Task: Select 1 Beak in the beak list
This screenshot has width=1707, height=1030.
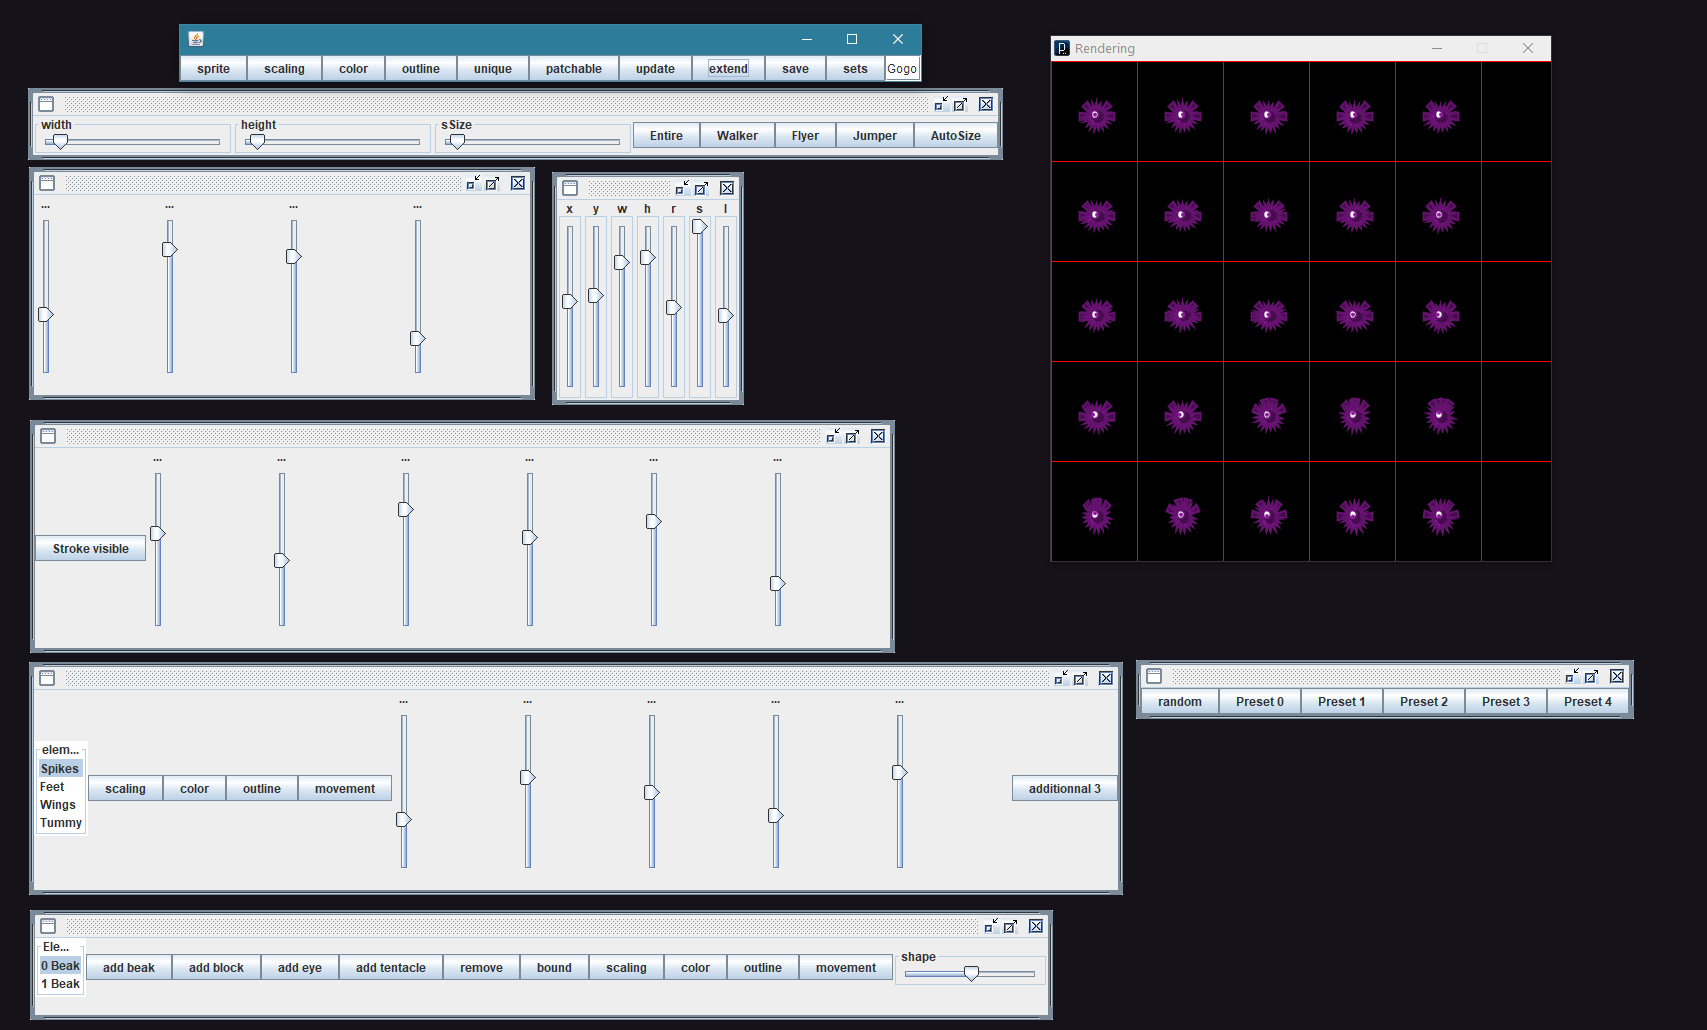Action: [61, 984]
